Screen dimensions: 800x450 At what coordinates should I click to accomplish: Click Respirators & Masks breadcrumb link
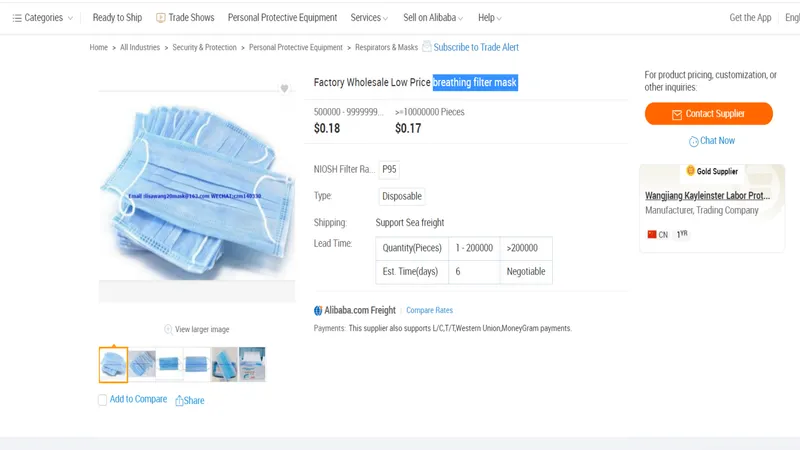[387, 47]
